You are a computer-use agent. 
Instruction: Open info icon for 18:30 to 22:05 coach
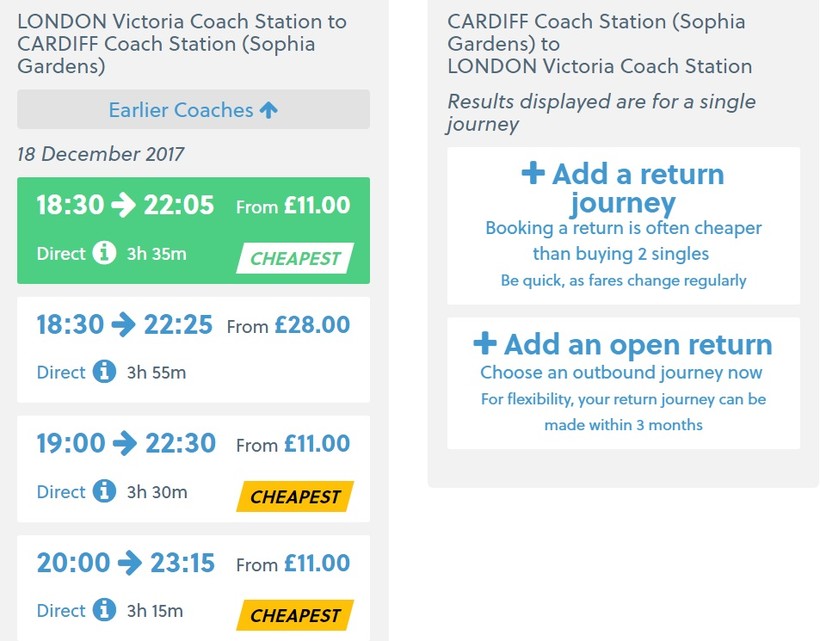(104, 253)
